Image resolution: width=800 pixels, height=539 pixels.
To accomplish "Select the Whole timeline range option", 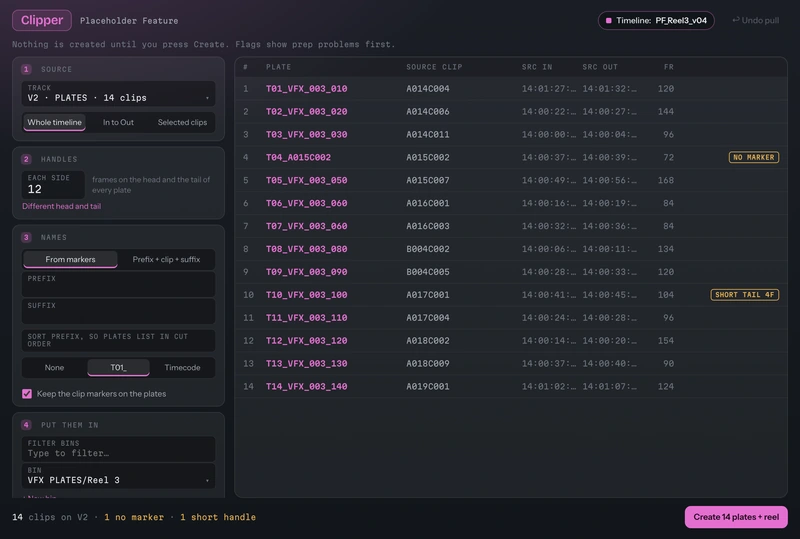I will (55, 122).
